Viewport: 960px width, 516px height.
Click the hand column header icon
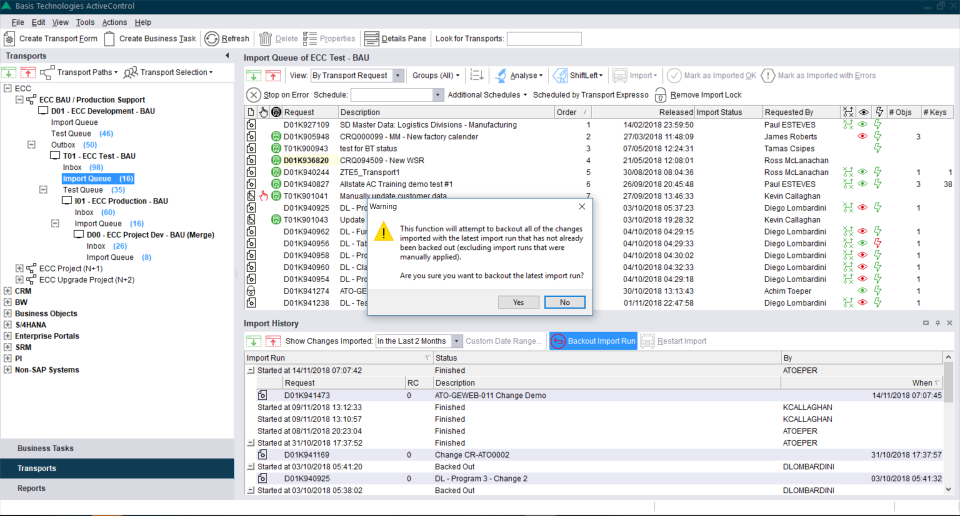pyautogui.click(x=263, y=112)
